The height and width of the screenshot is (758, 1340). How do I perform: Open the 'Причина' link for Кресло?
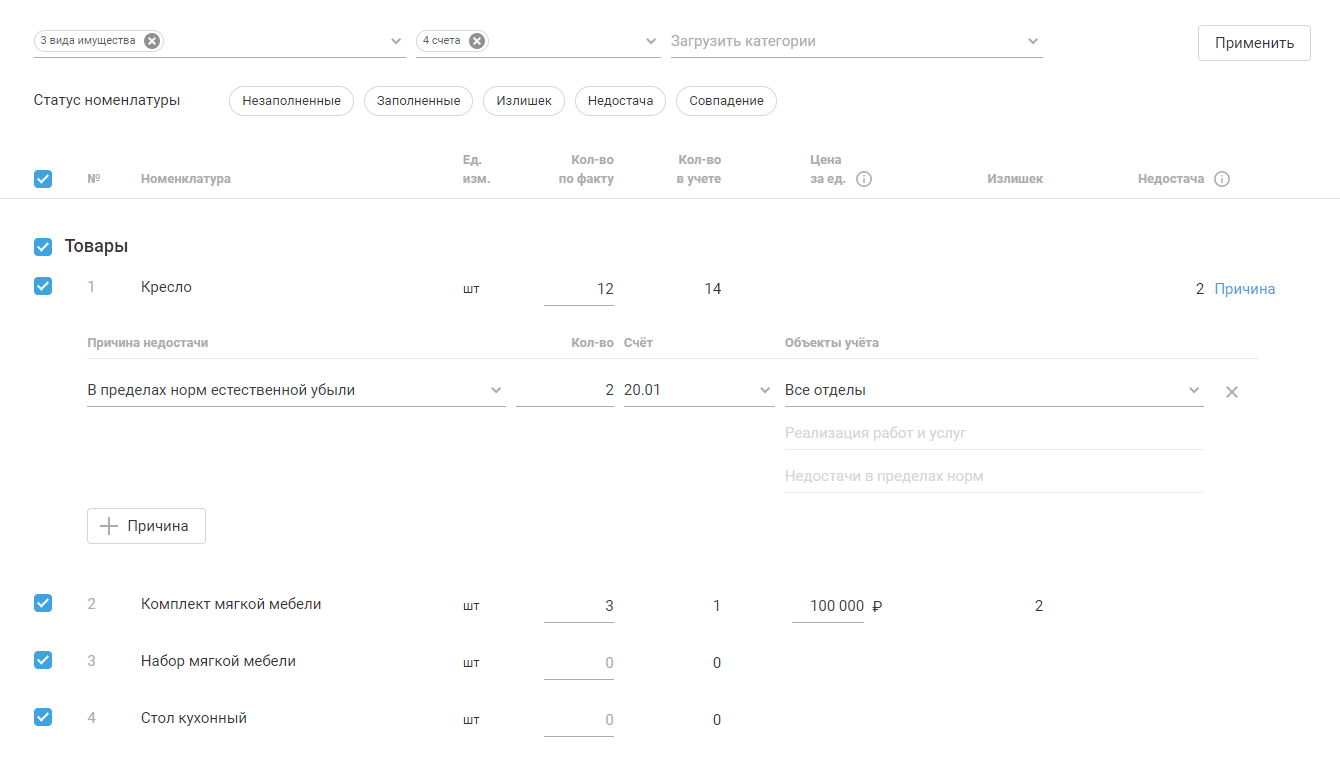[1244, 289]
